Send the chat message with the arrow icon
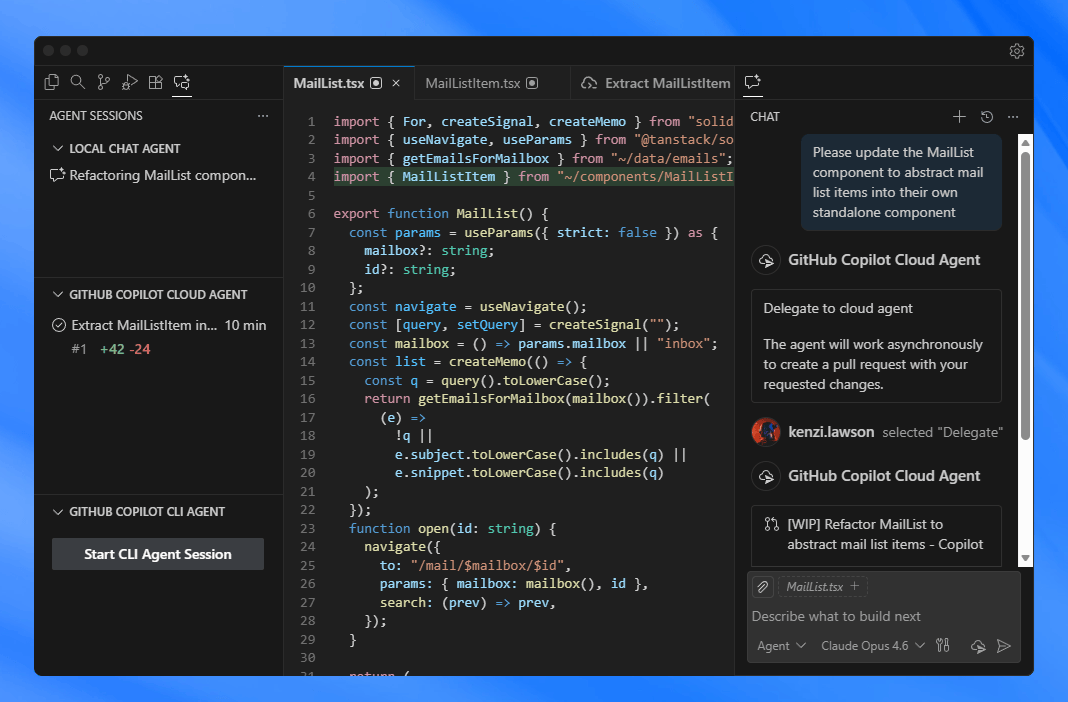Image resolution: width=1068 pixels, height=702 pixels. pyautogui.click(x=1005, y=646)
